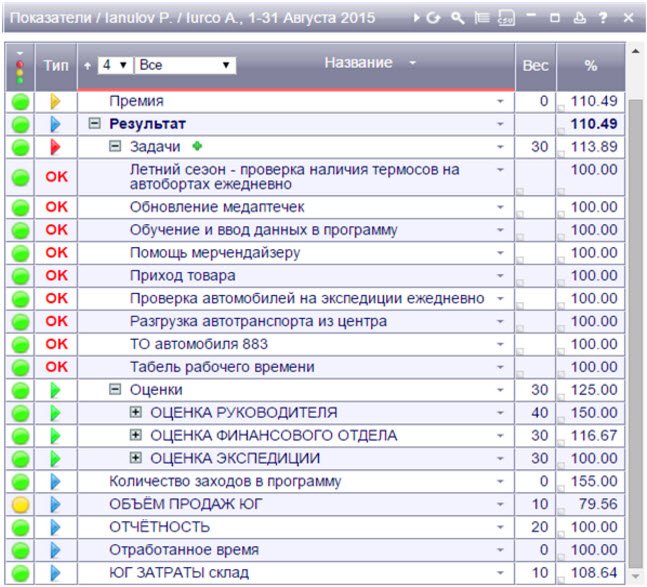Click the yellow status circle for ОБЪЁМ ПРОДАЖ ЮГ
Screen dimensions: 647x587
(20, 504)
